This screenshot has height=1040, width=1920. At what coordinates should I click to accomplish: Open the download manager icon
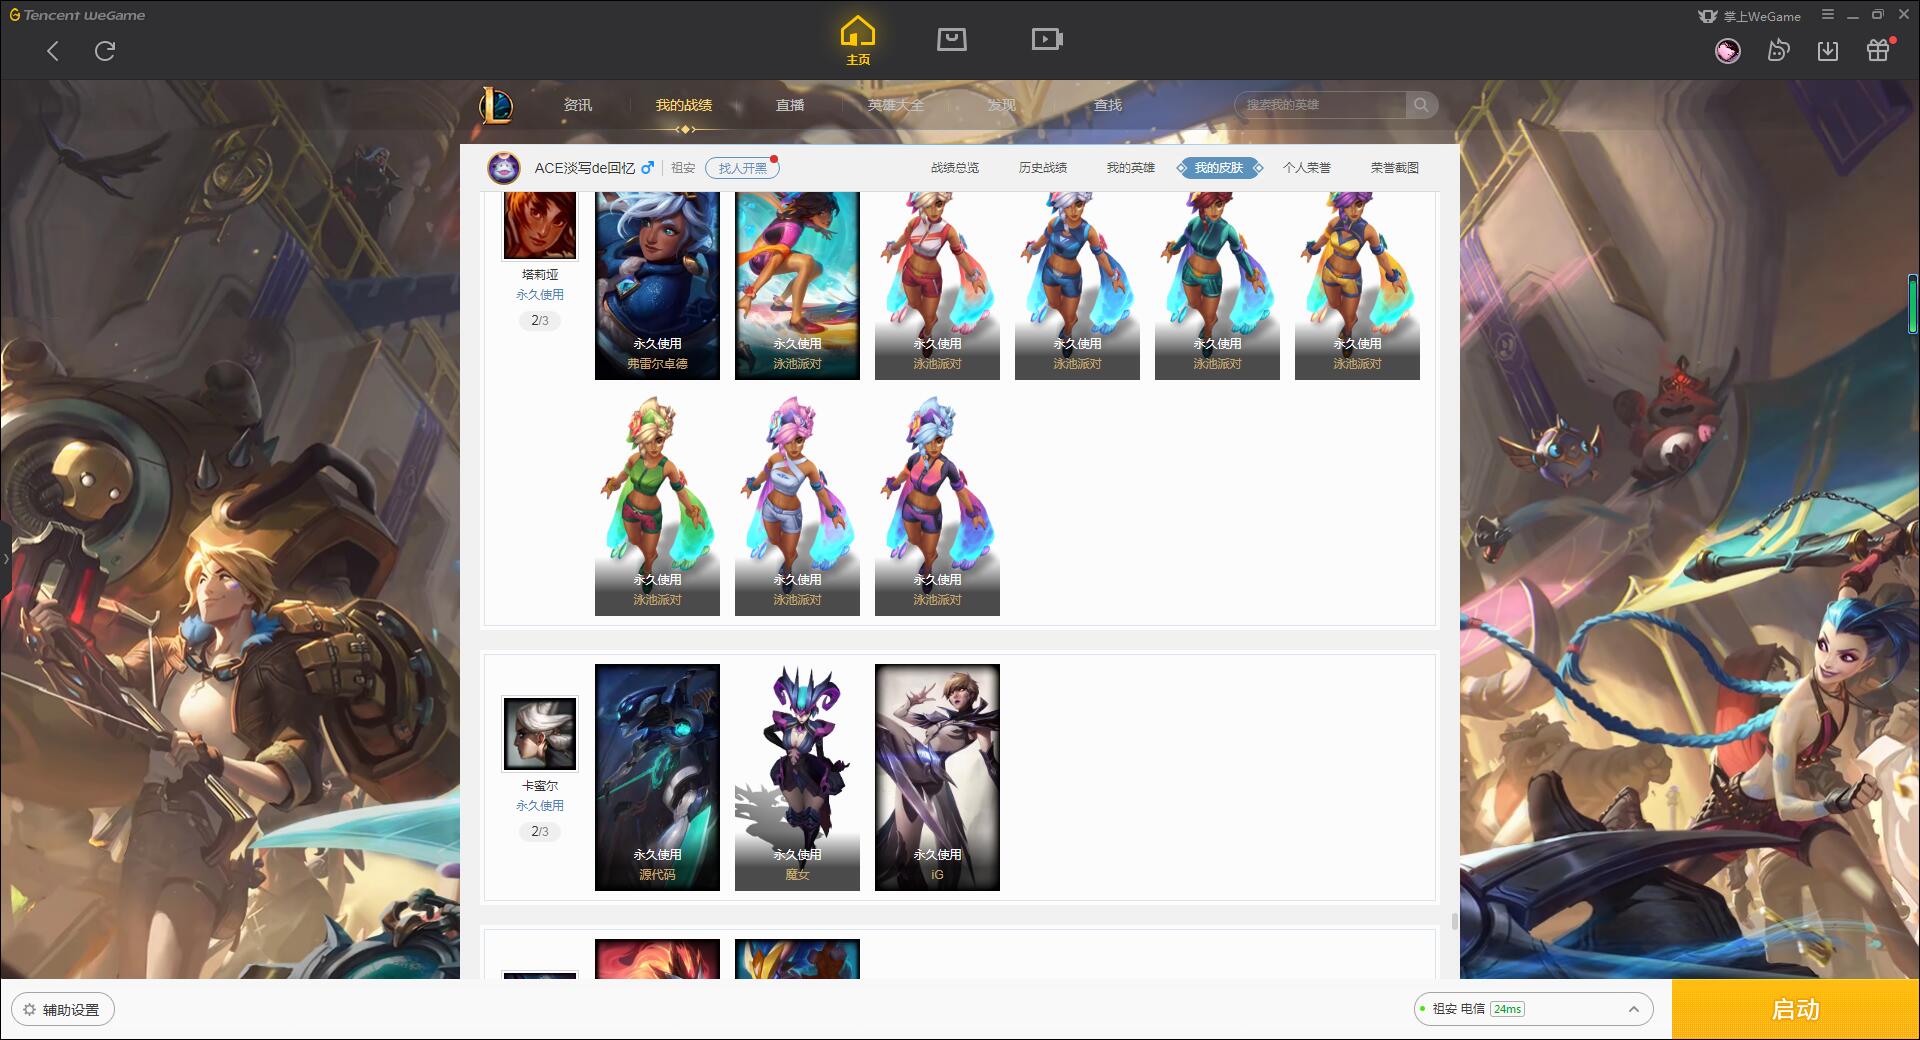pos(1828,51)
